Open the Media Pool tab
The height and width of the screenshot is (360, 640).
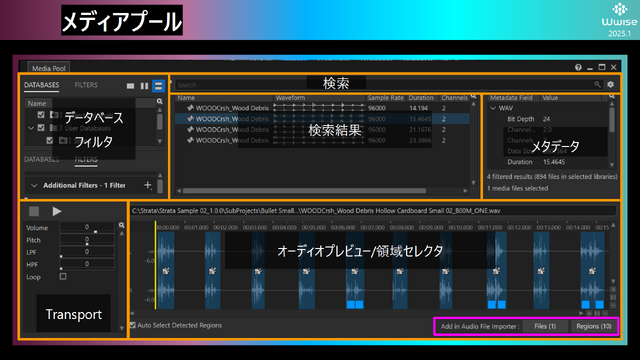49,68
